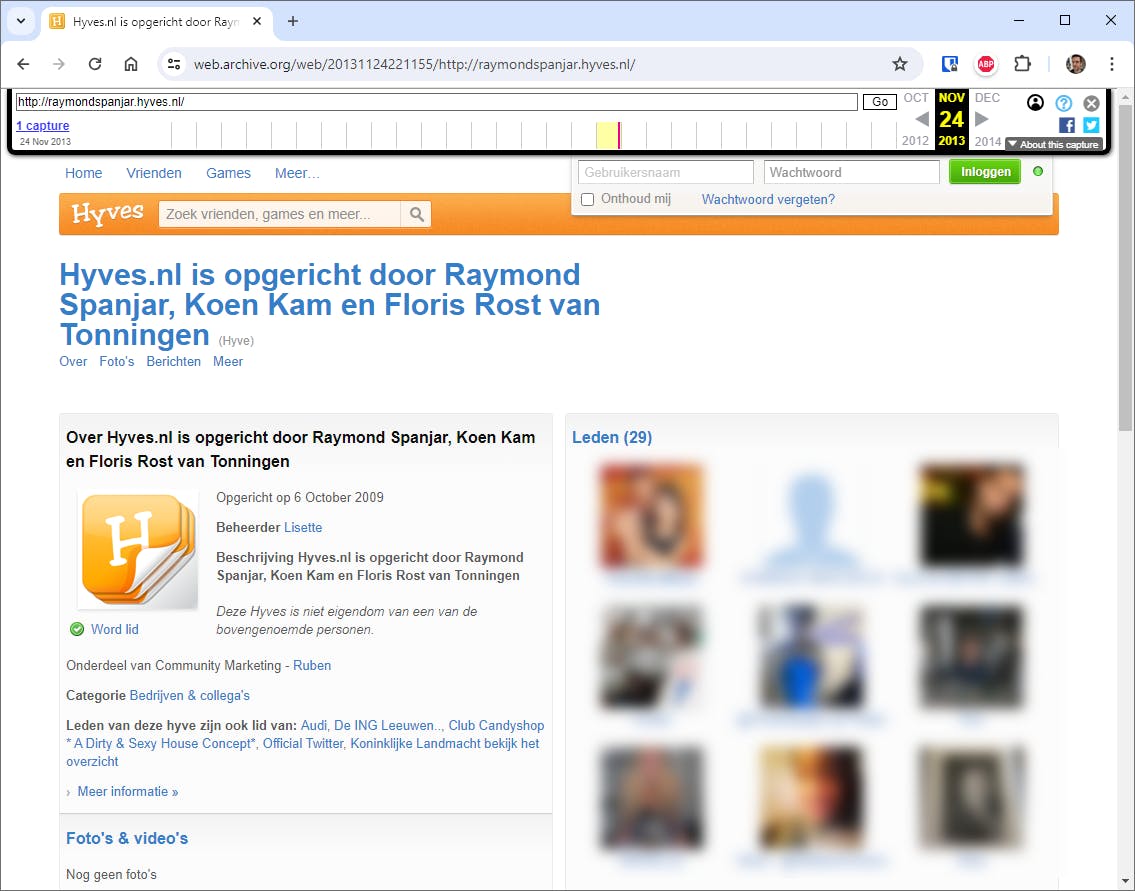Screen dimensions: 1135x891
Task: Click the green Inloggen button
Action: coord(985,172)
